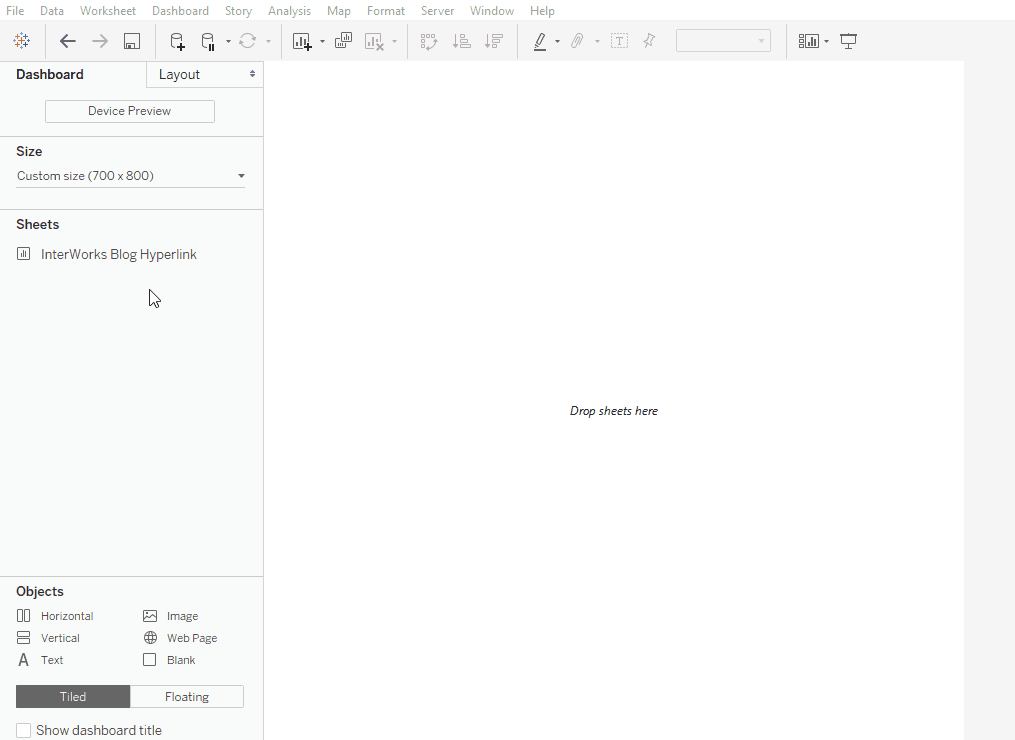This screenshot has width=1015, height=740.
Task: Click the Undo back arrow icon
Action: (68, 41)
